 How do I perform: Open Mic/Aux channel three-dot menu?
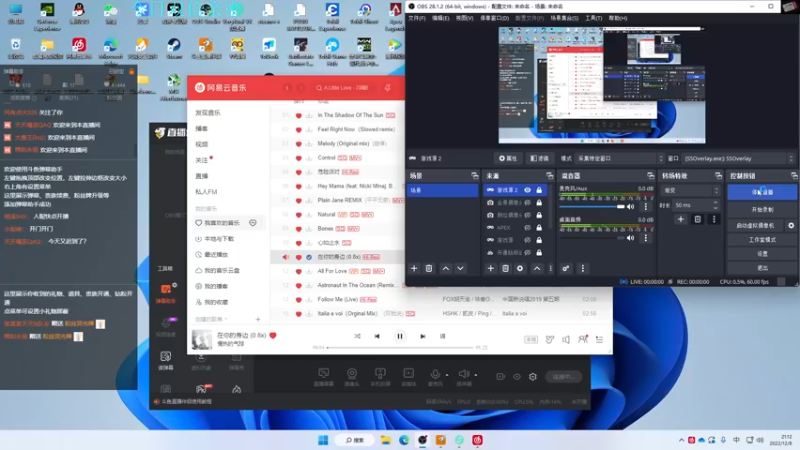click(645, 207)
